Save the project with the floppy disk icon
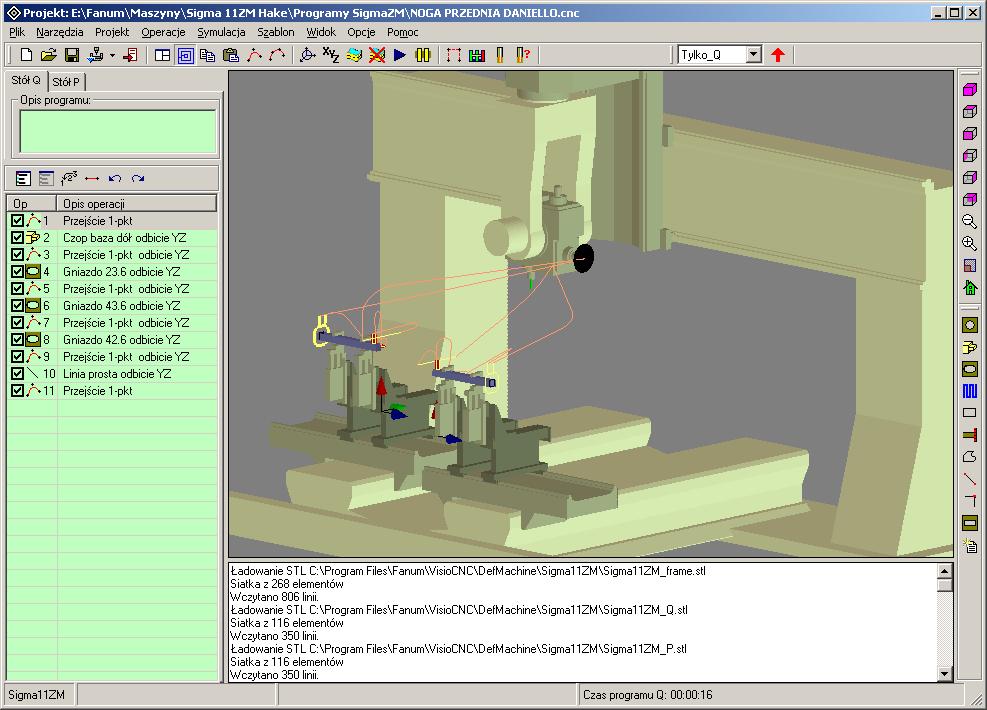Screen dimensions: 987x710 pos(72,55)
